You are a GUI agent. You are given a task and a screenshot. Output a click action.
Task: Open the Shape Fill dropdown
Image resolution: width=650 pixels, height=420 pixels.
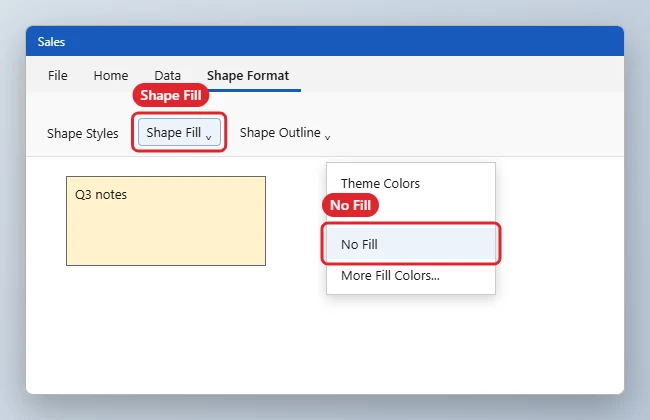pyautogui.click(x=179, y=132)
